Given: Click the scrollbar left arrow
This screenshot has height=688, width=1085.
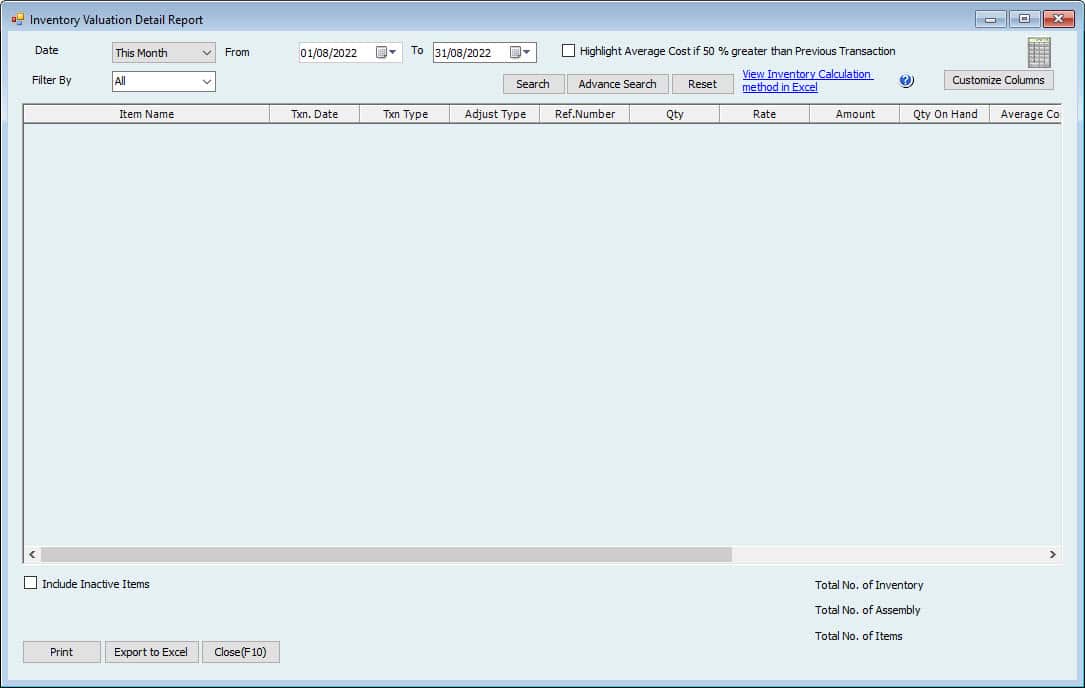Looking at the screenshot, I should click(32, 554).
